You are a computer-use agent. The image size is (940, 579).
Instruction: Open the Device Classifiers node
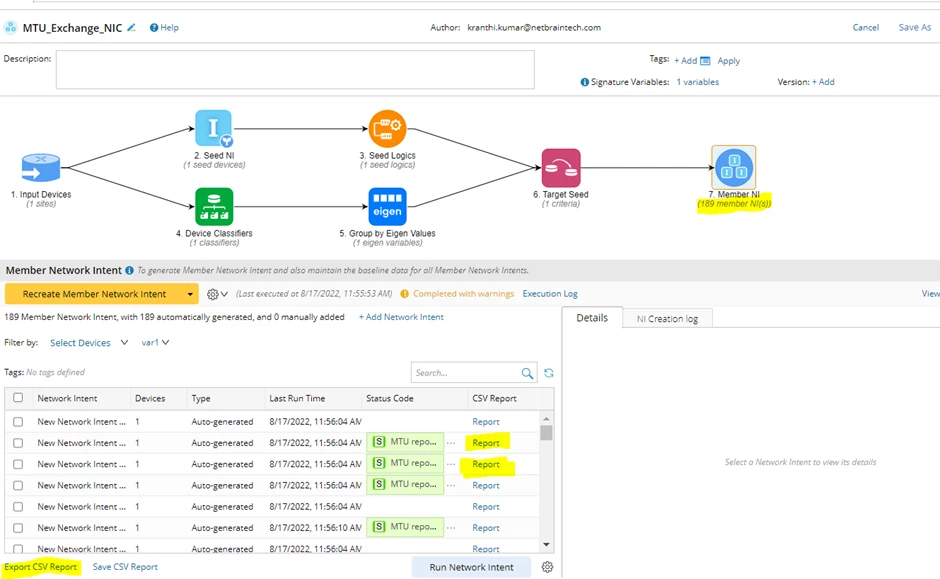tap(214, 206)
